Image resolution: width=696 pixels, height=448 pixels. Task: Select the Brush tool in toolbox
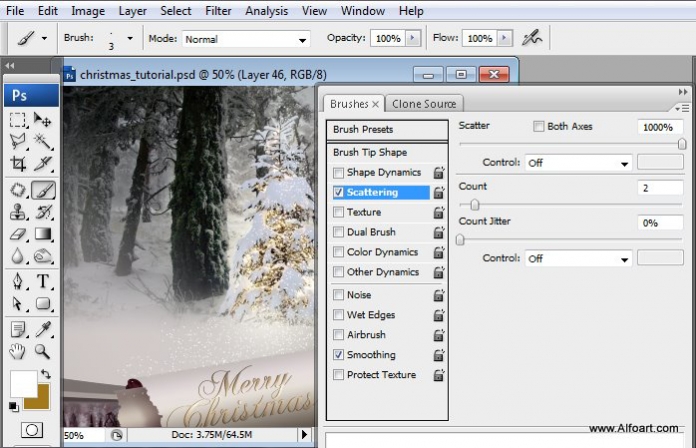pos(43,190)
